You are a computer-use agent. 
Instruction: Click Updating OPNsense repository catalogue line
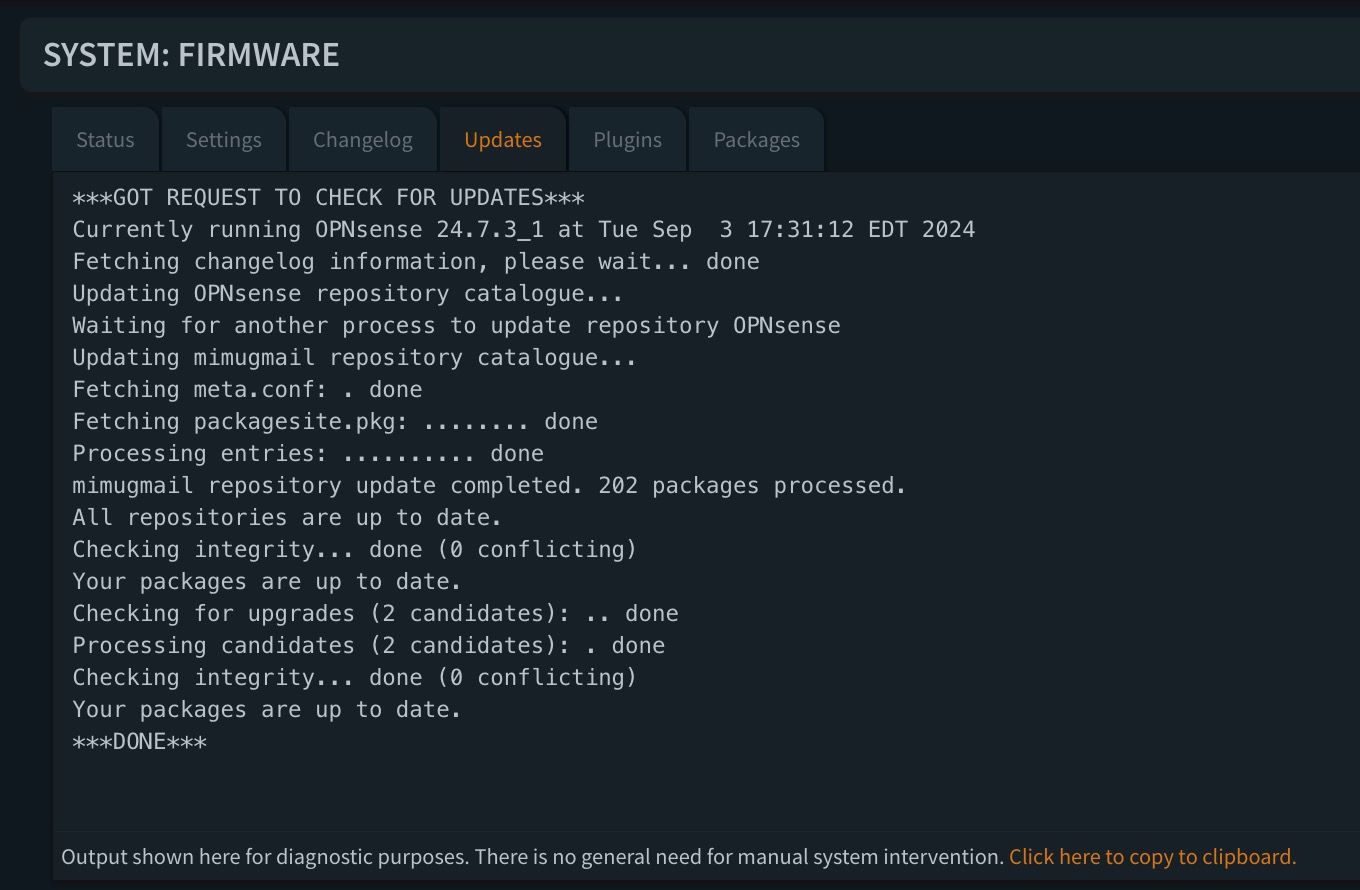[x=348, y=294]
